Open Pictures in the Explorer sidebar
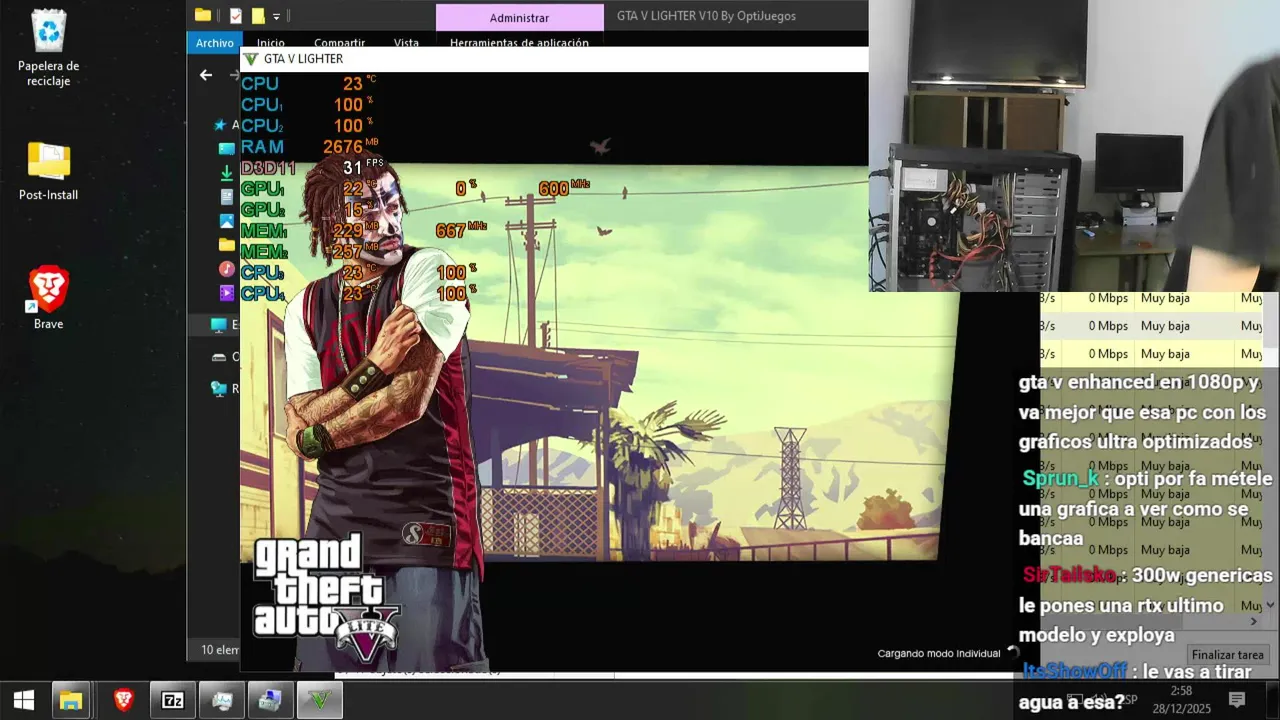This screenshot has width=1280, height=720. [227, 221]
